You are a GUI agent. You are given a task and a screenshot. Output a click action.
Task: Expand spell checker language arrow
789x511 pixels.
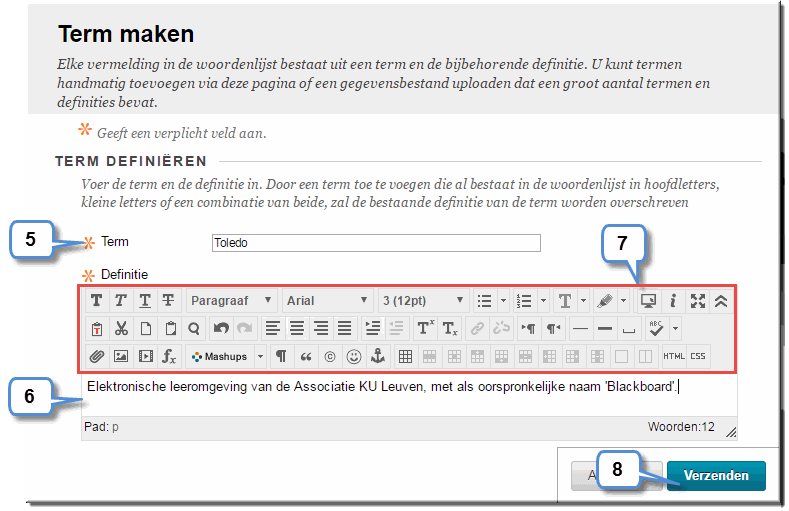[x=675, y=329]
